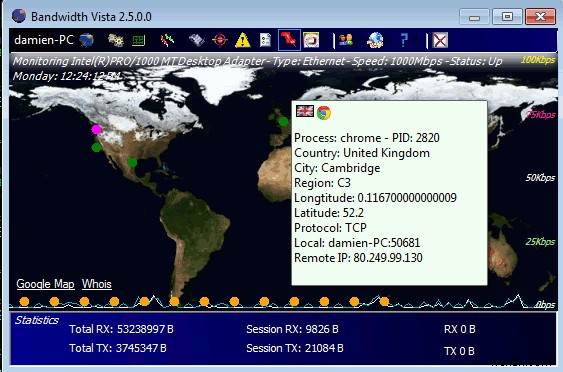Image resolution: width=563 pixels, height=372 pixels.
Task: Click the Bandwidth Vista title bar globe icon
Action: tap(19, 16)
